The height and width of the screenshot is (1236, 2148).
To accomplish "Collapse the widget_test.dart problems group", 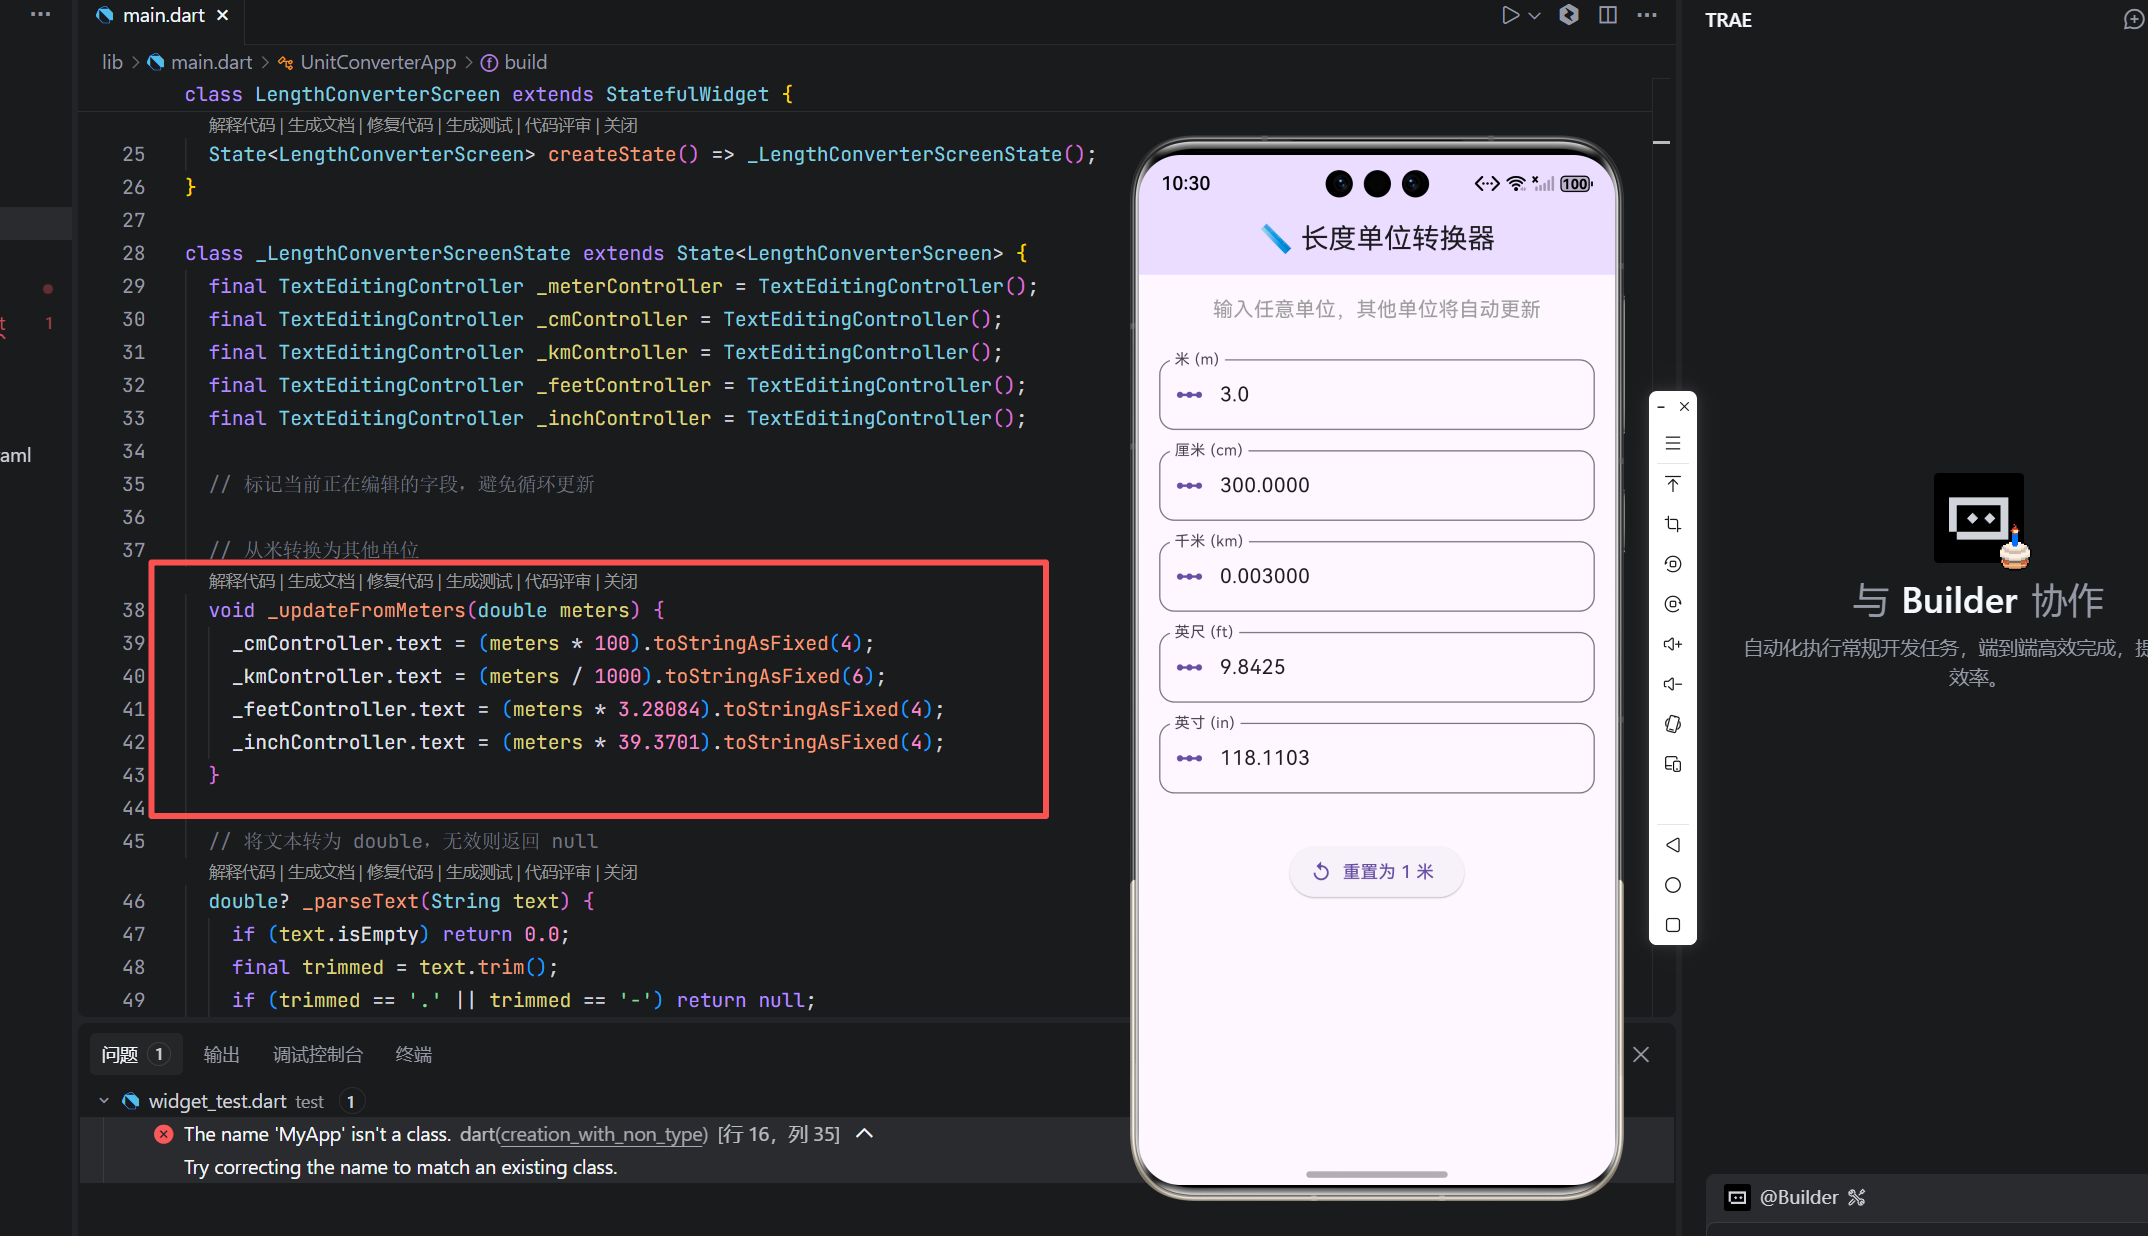I will (x=104, y=1101).
